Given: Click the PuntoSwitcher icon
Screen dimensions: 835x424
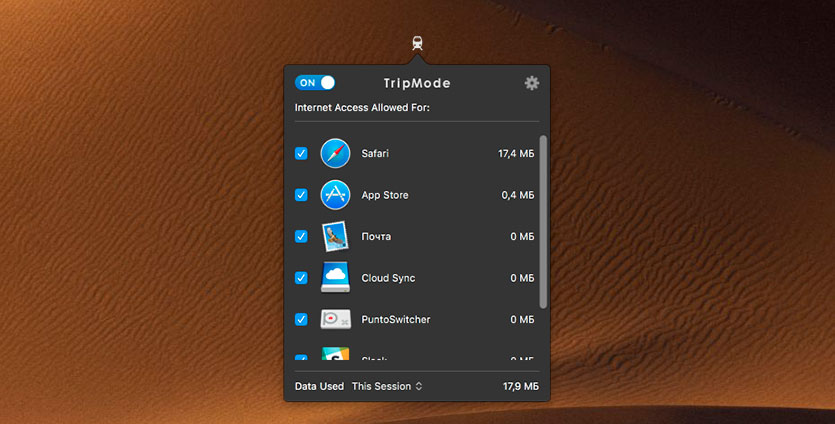Looking at the screenshot, I should 335,320.
